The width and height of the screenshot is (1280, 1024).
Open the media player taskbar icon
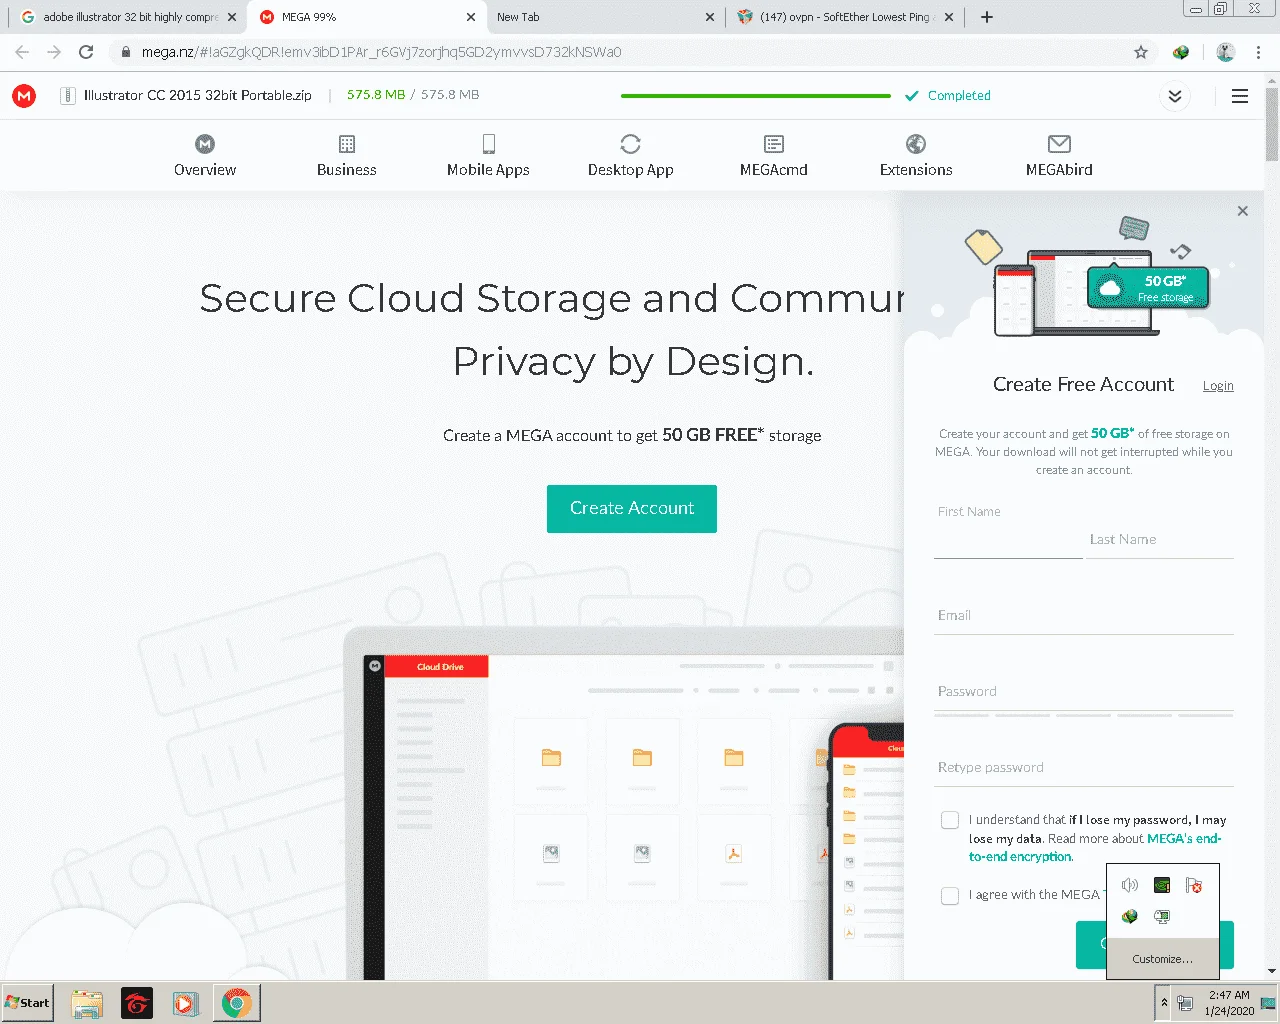185,1003
